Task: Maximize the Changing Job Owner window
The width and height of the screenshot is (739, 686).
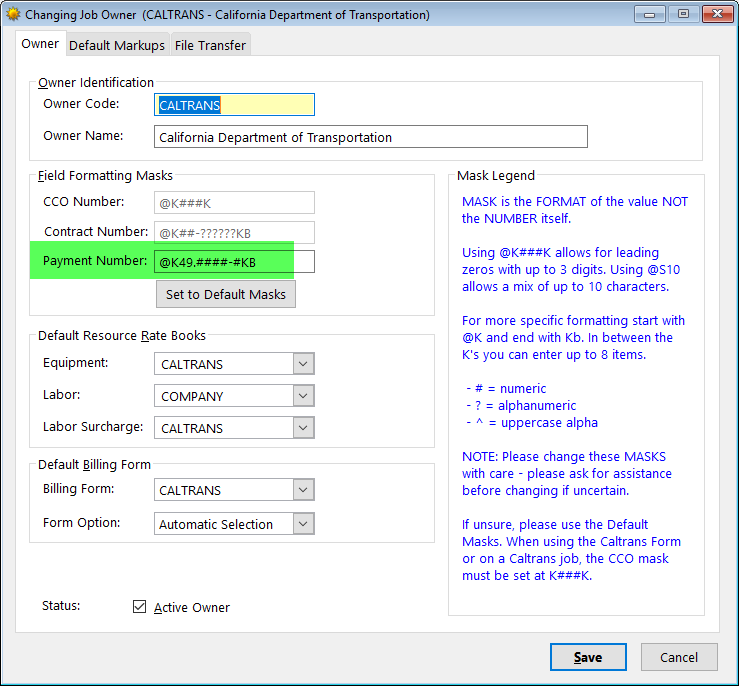Action: pos(683,14)
